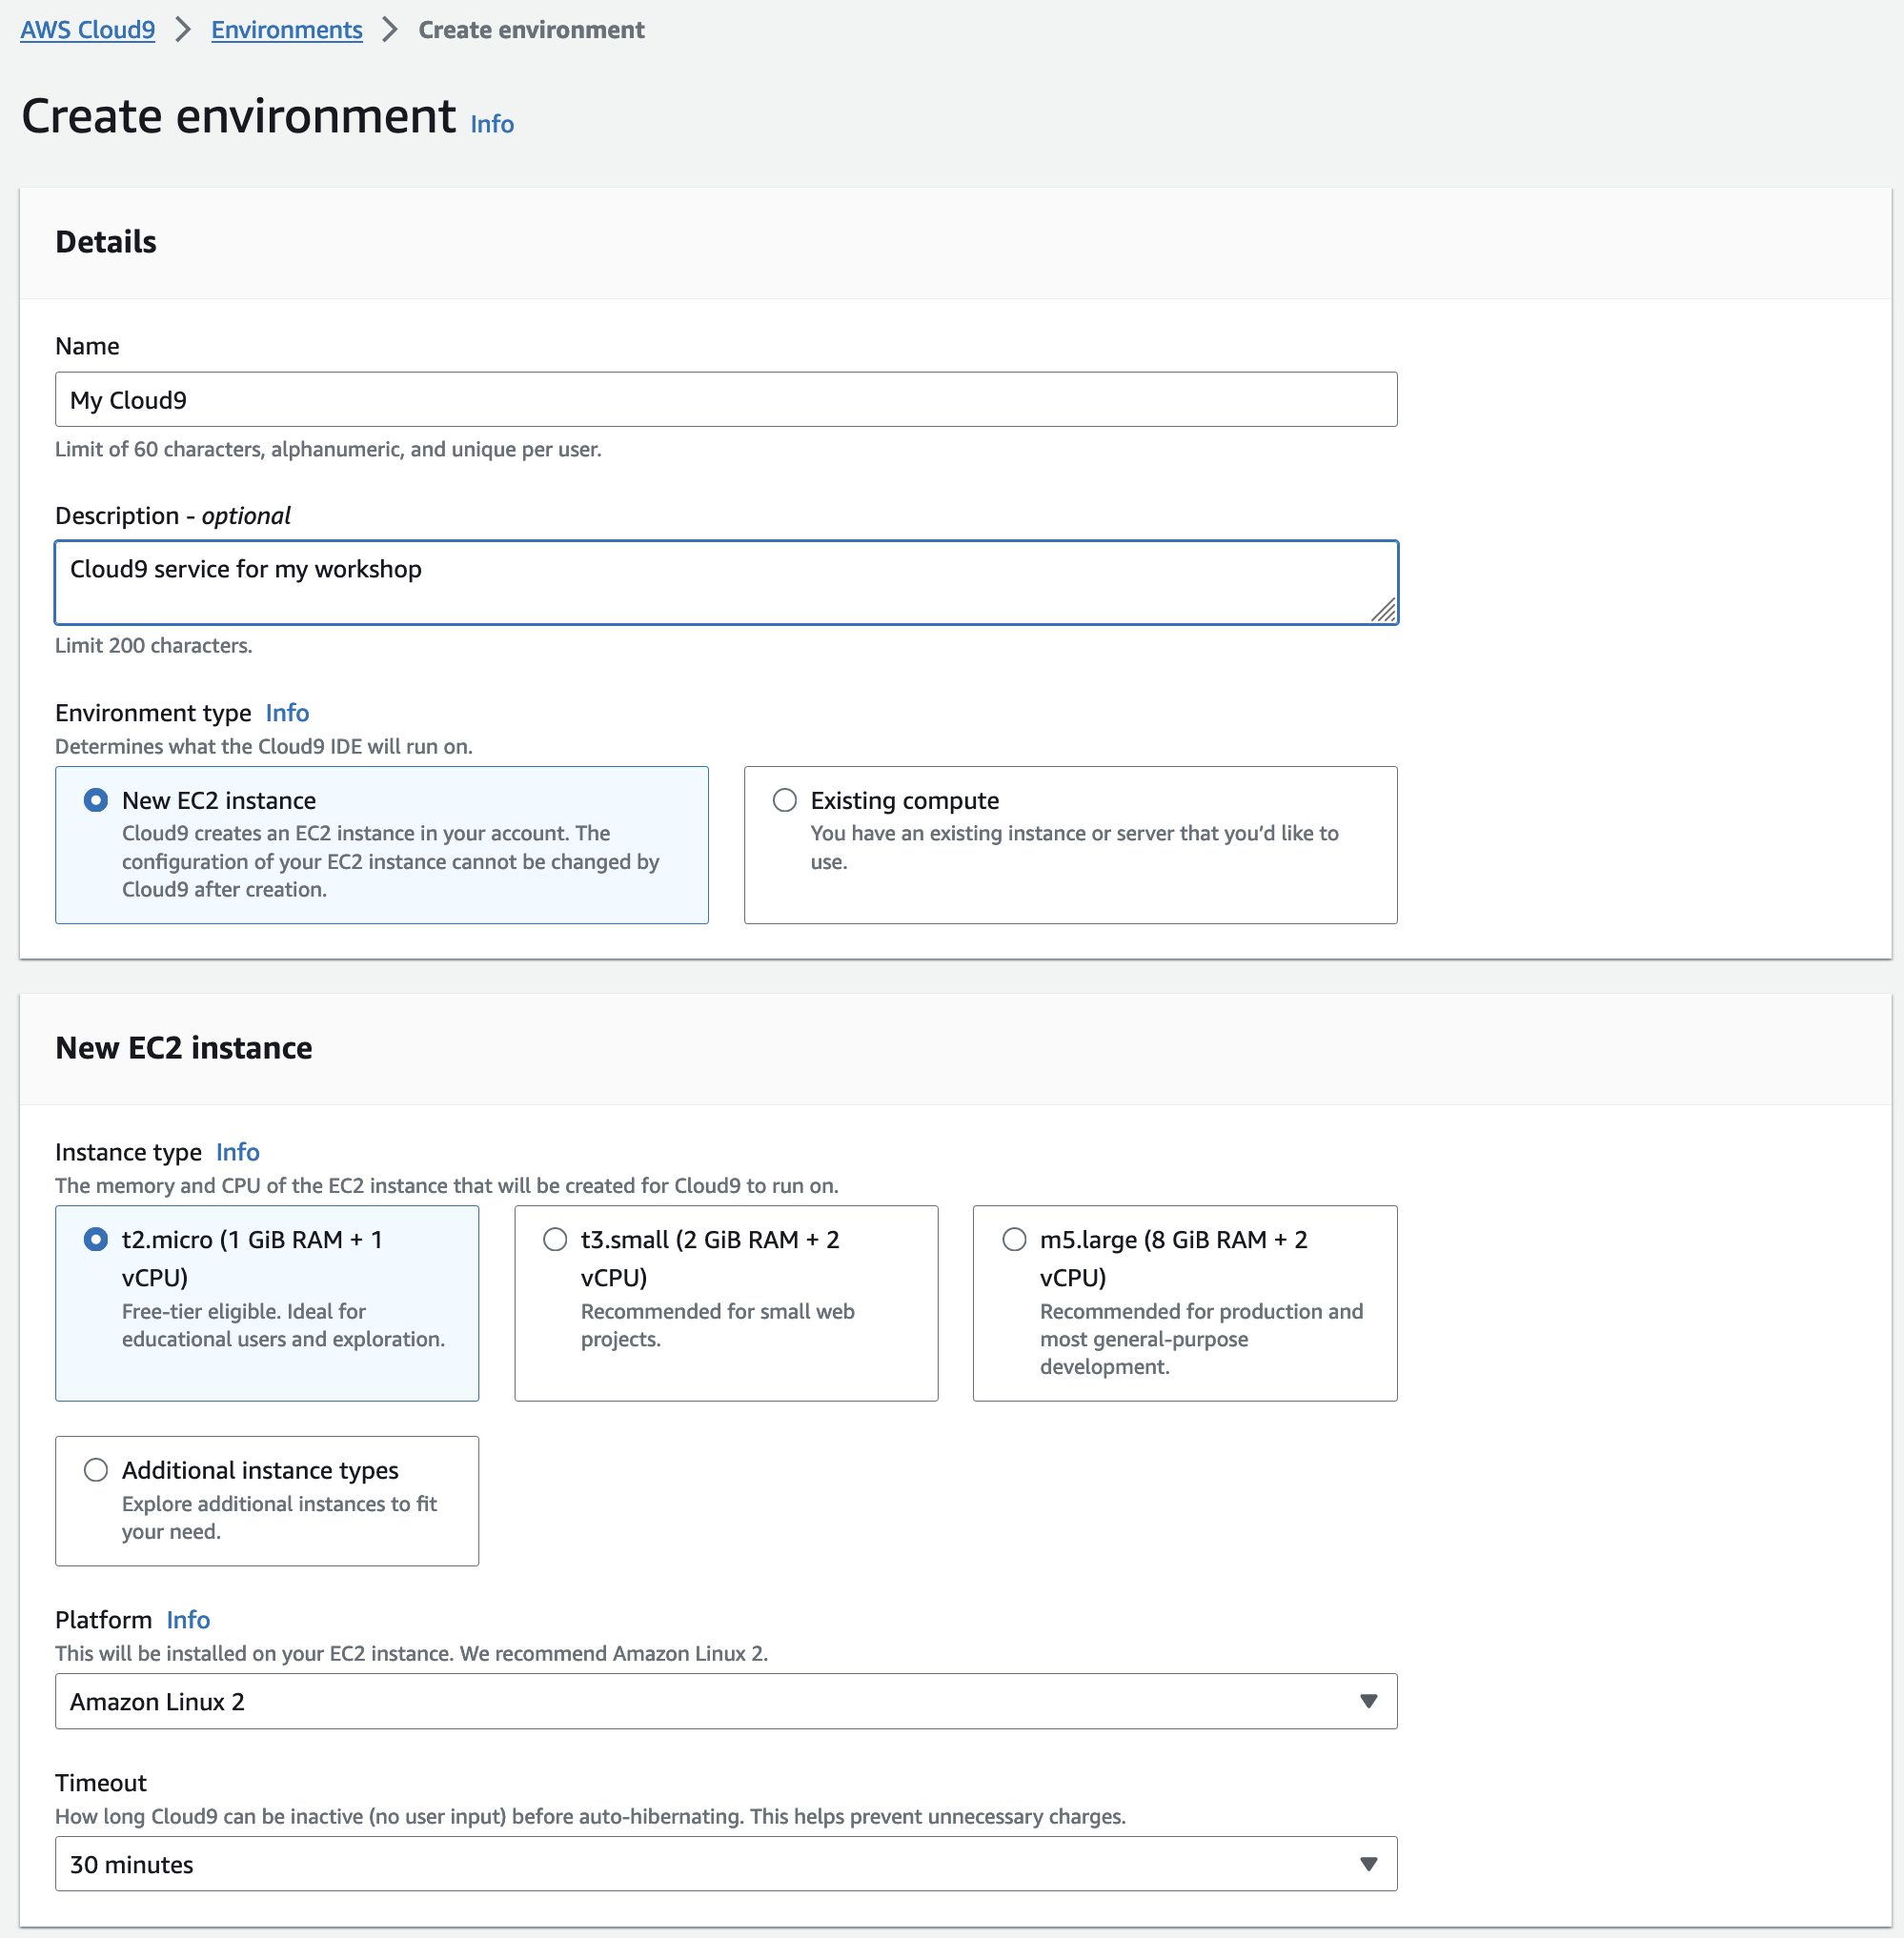1904x1938 pixels.
Task: Select the New EC2 instance radio button
Action: coord(96,800)
